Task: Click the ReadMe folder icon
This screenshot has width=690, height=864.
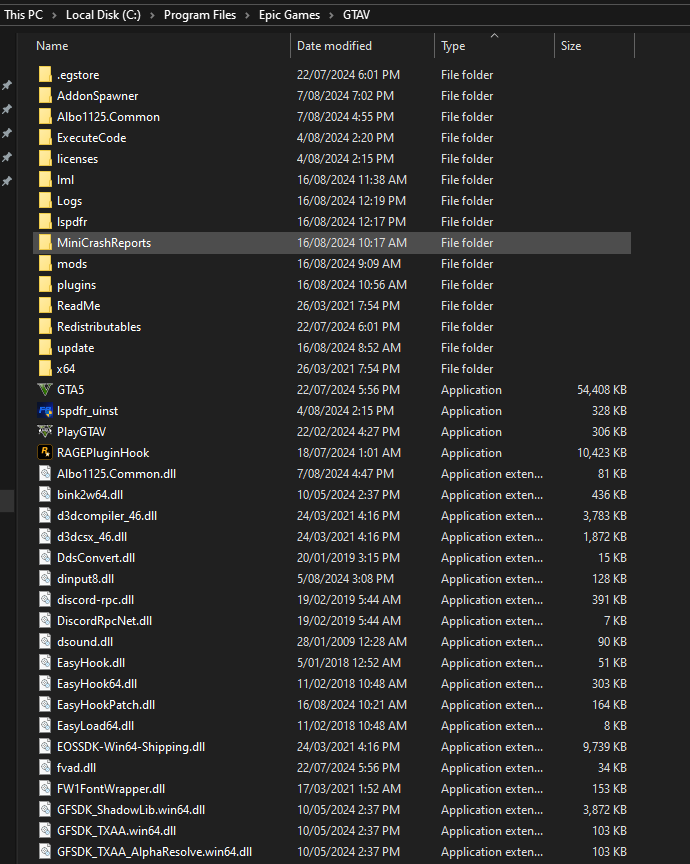Action: click(45, 305)
